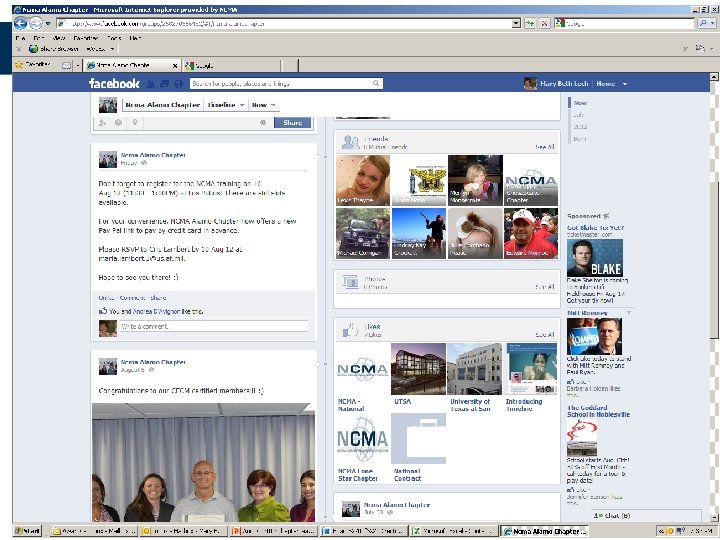720x540 pixels.
Task: Click the green Refresh button
Action: click(530, 23)
